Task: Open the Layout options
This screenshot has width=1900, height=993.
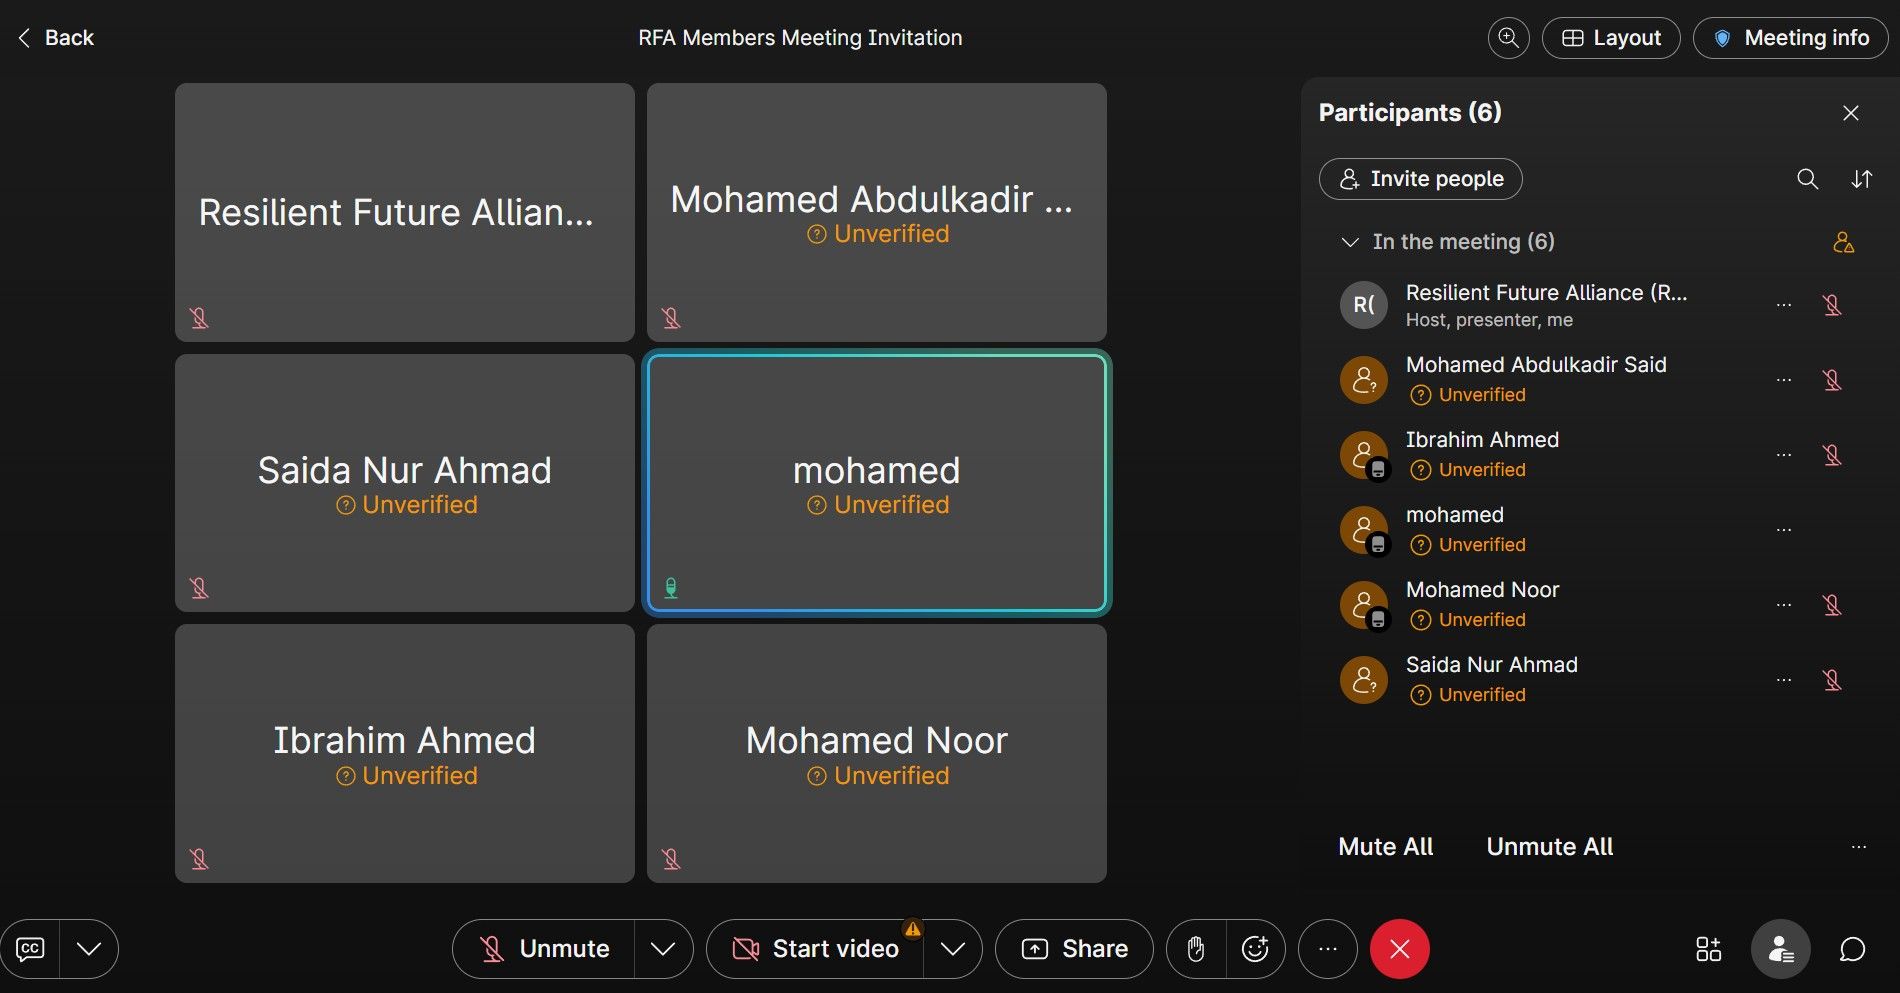Action: (x=1611, y=38)
